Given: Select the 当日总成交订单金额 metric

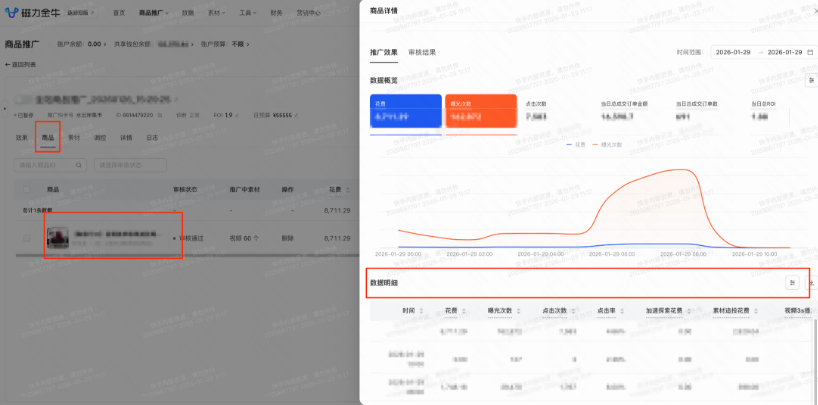Looking at the screenshot, I should pos(633,111).
